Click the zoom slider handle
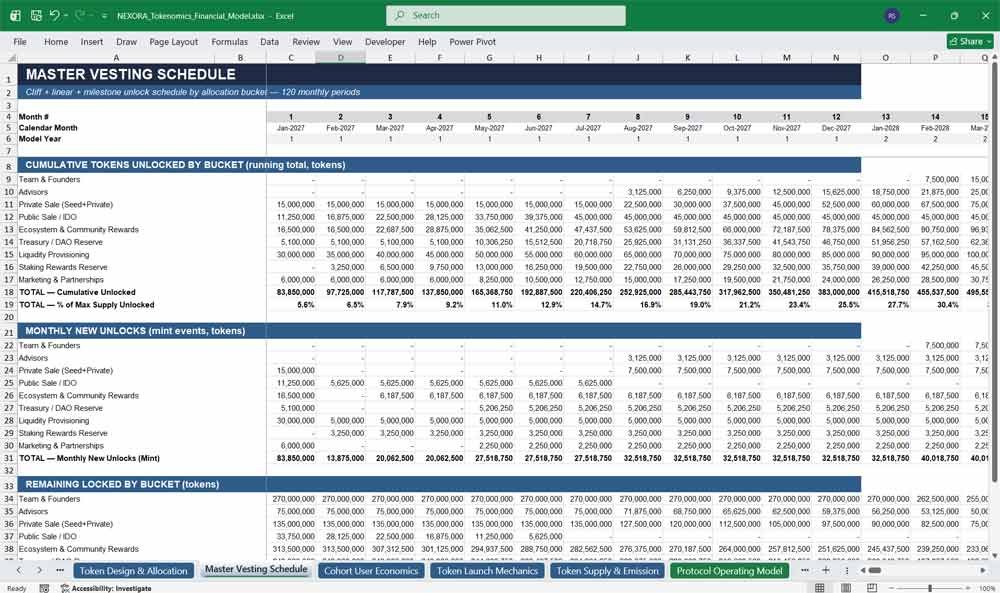 point(930,588)
